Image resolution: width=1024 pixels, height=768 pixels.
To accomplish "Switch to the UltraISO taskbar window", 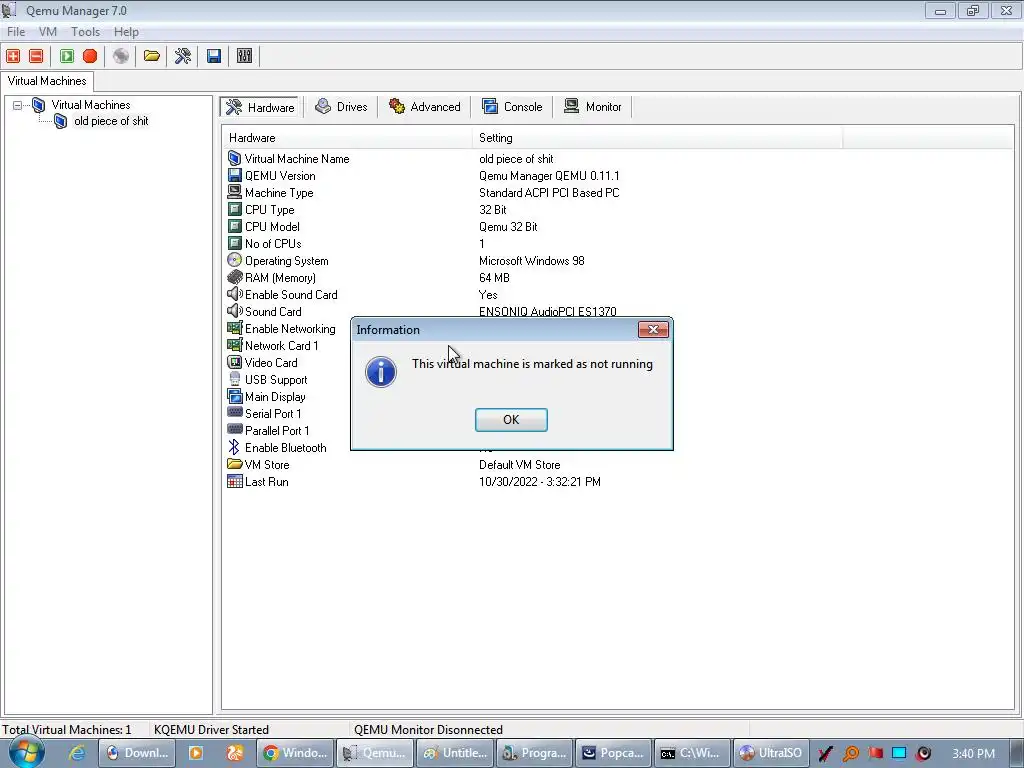I will click(771, 753).
